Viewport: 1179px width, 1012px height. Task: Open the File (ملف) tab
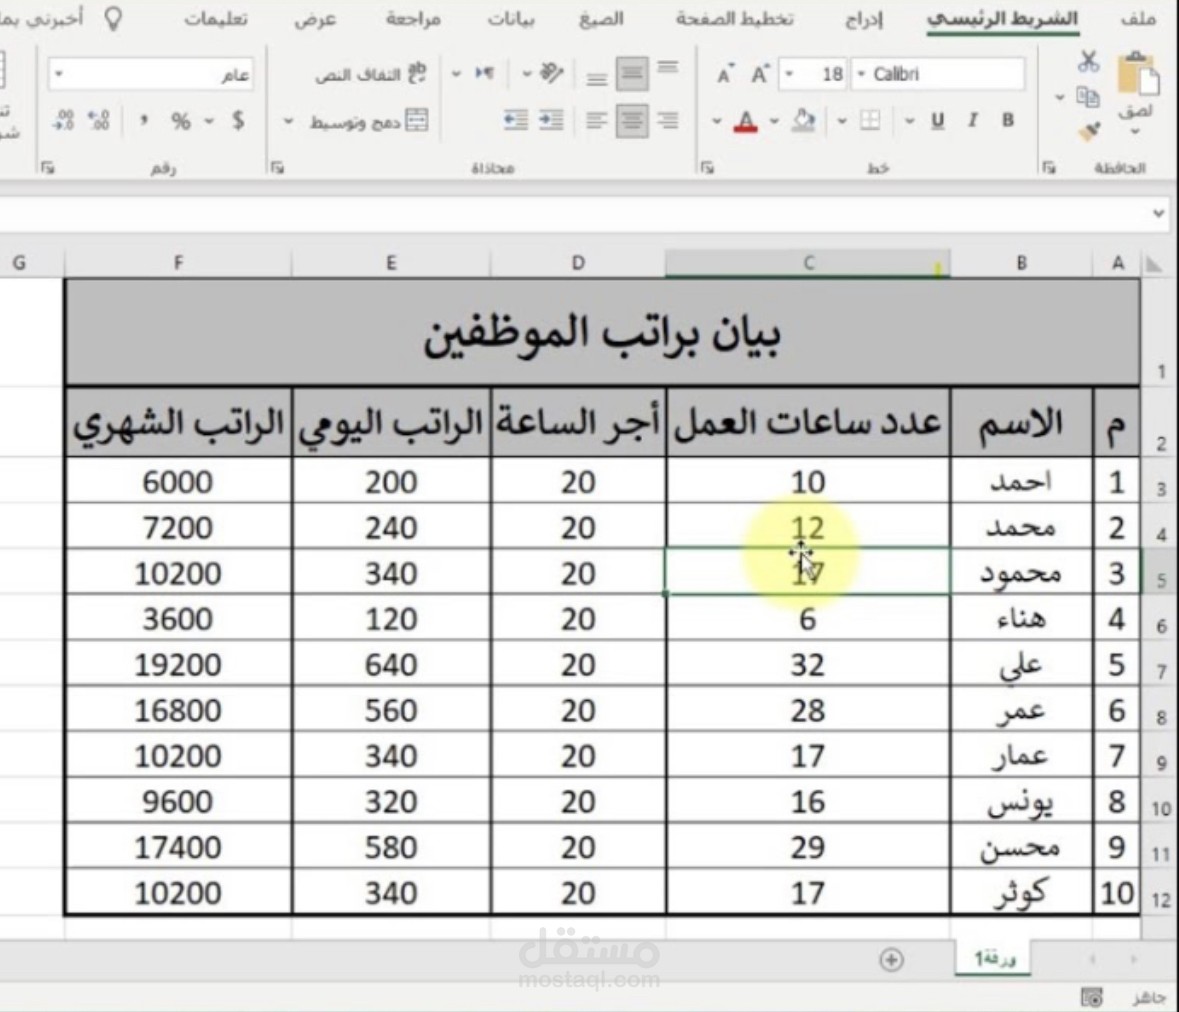(x=1138, y=19)
